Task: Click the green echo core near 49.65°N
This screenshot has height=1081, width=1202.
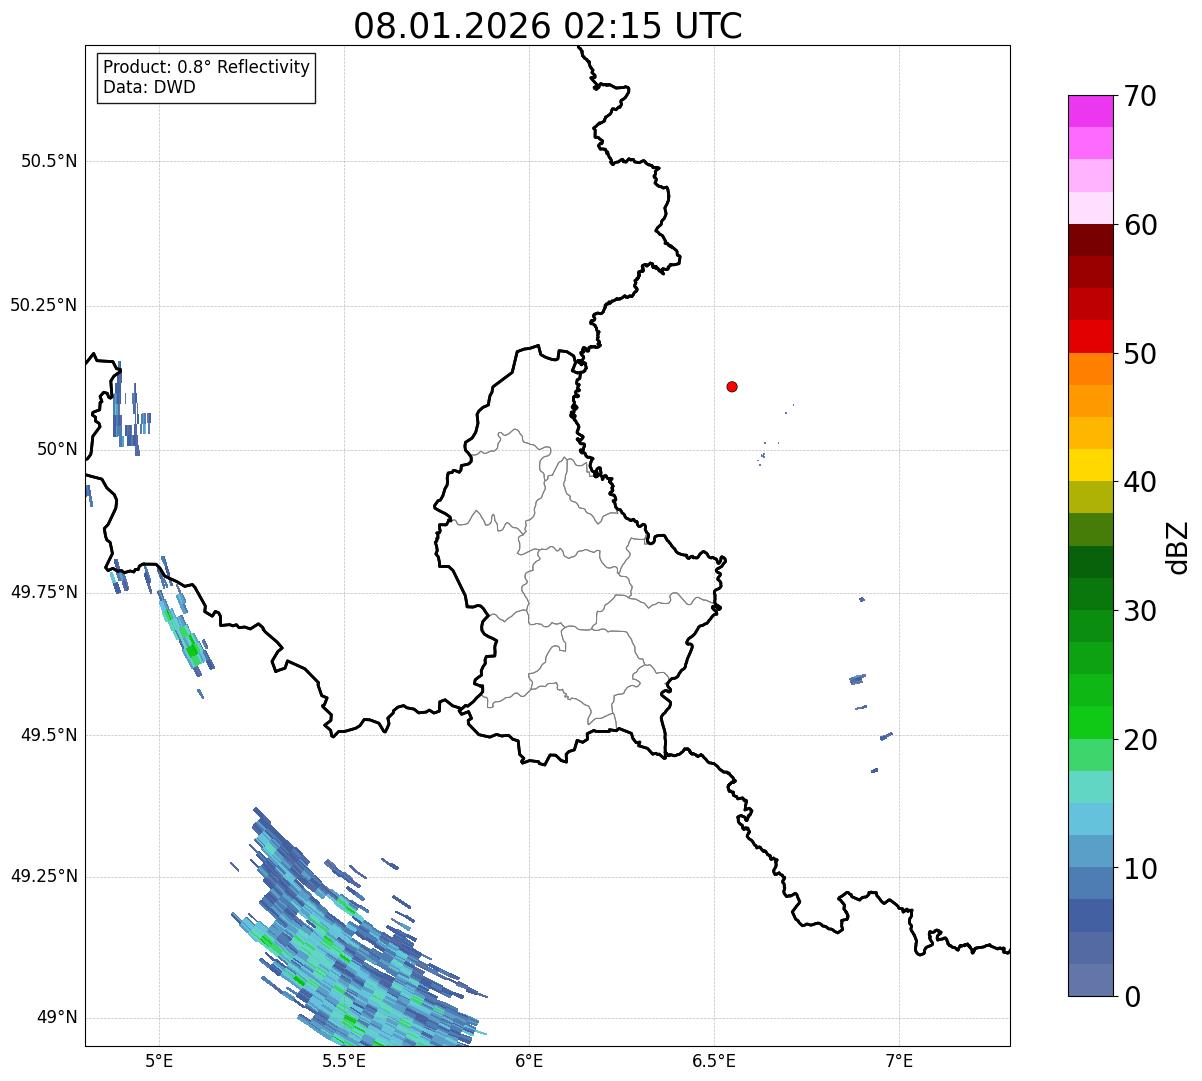Action: [x=192, y=650]
